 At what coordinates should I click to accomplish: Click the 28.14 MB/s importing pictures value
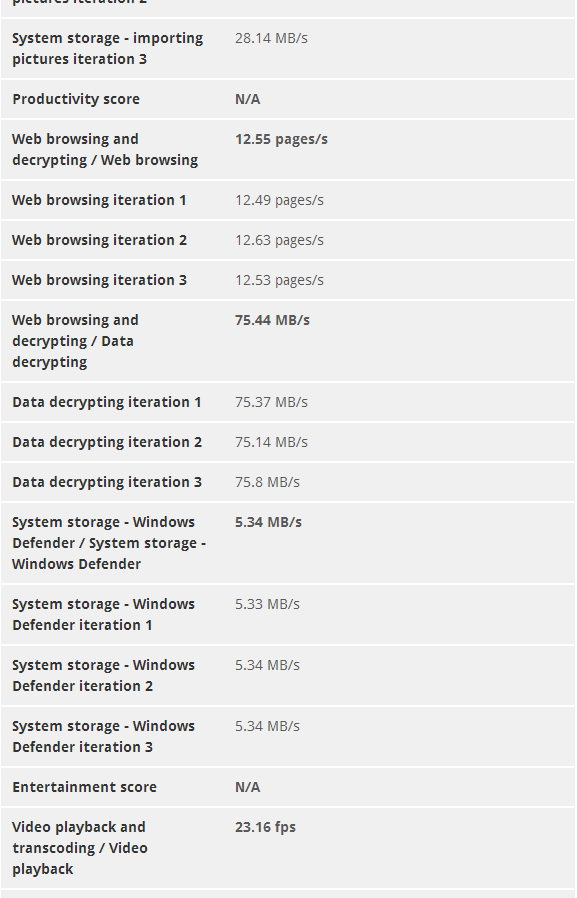coord(271,38)
